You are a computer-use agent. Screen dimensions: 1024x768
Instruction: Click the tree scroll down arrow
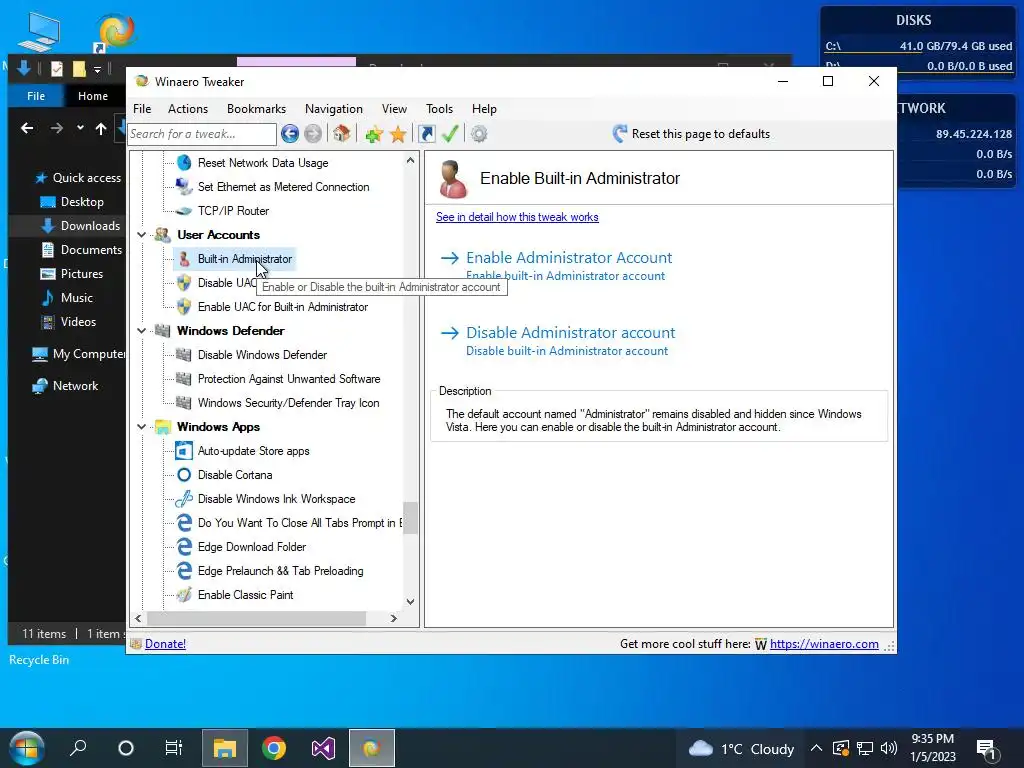pos(410,601)
